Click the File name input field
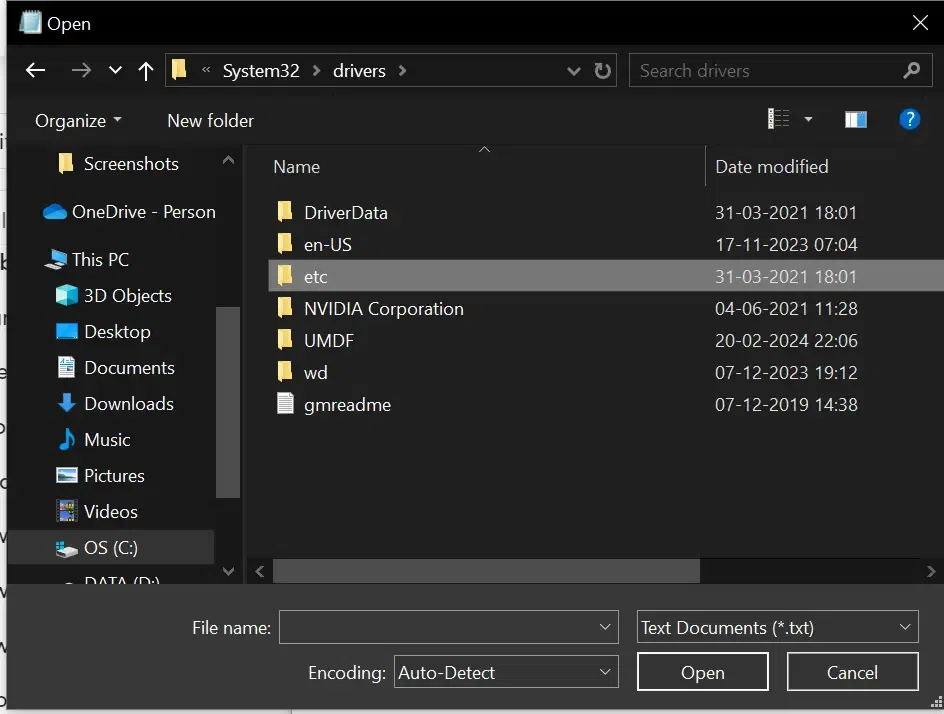This screenshot has height=714, width=944. point(438,628)
